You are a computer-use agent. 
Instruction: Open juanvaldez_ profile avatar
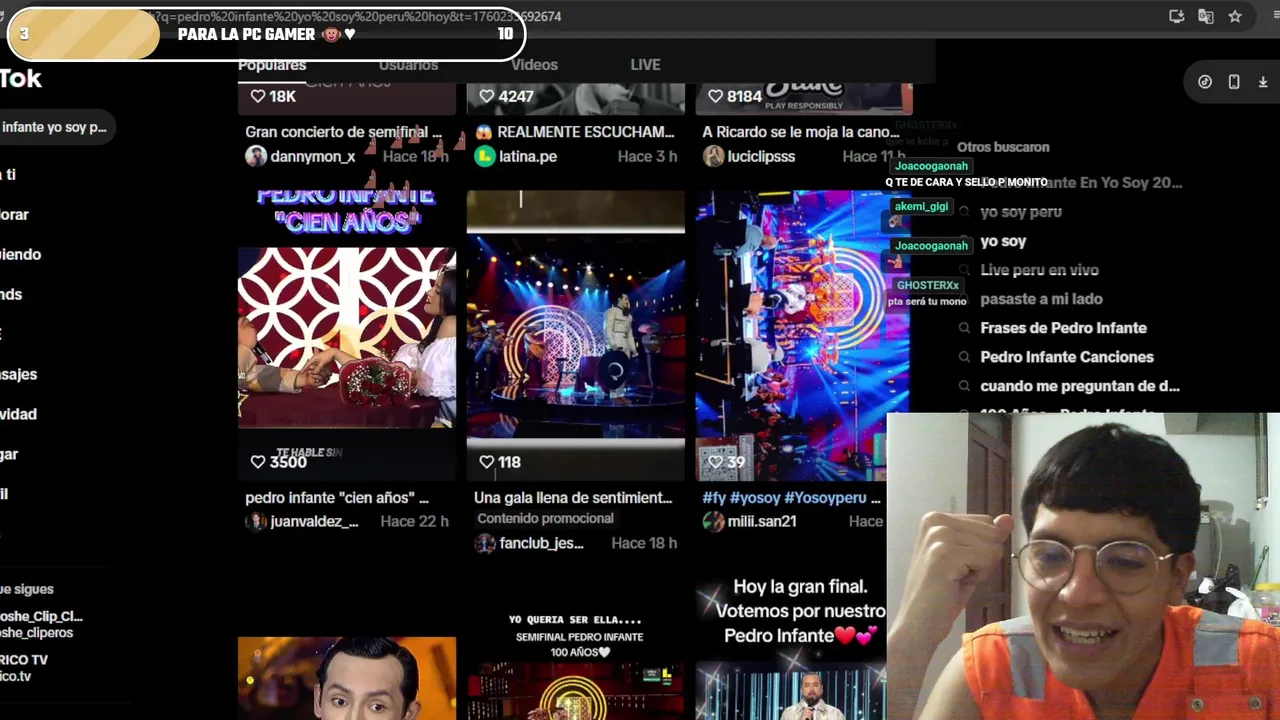pyautogui.click(x=256, y=522)
